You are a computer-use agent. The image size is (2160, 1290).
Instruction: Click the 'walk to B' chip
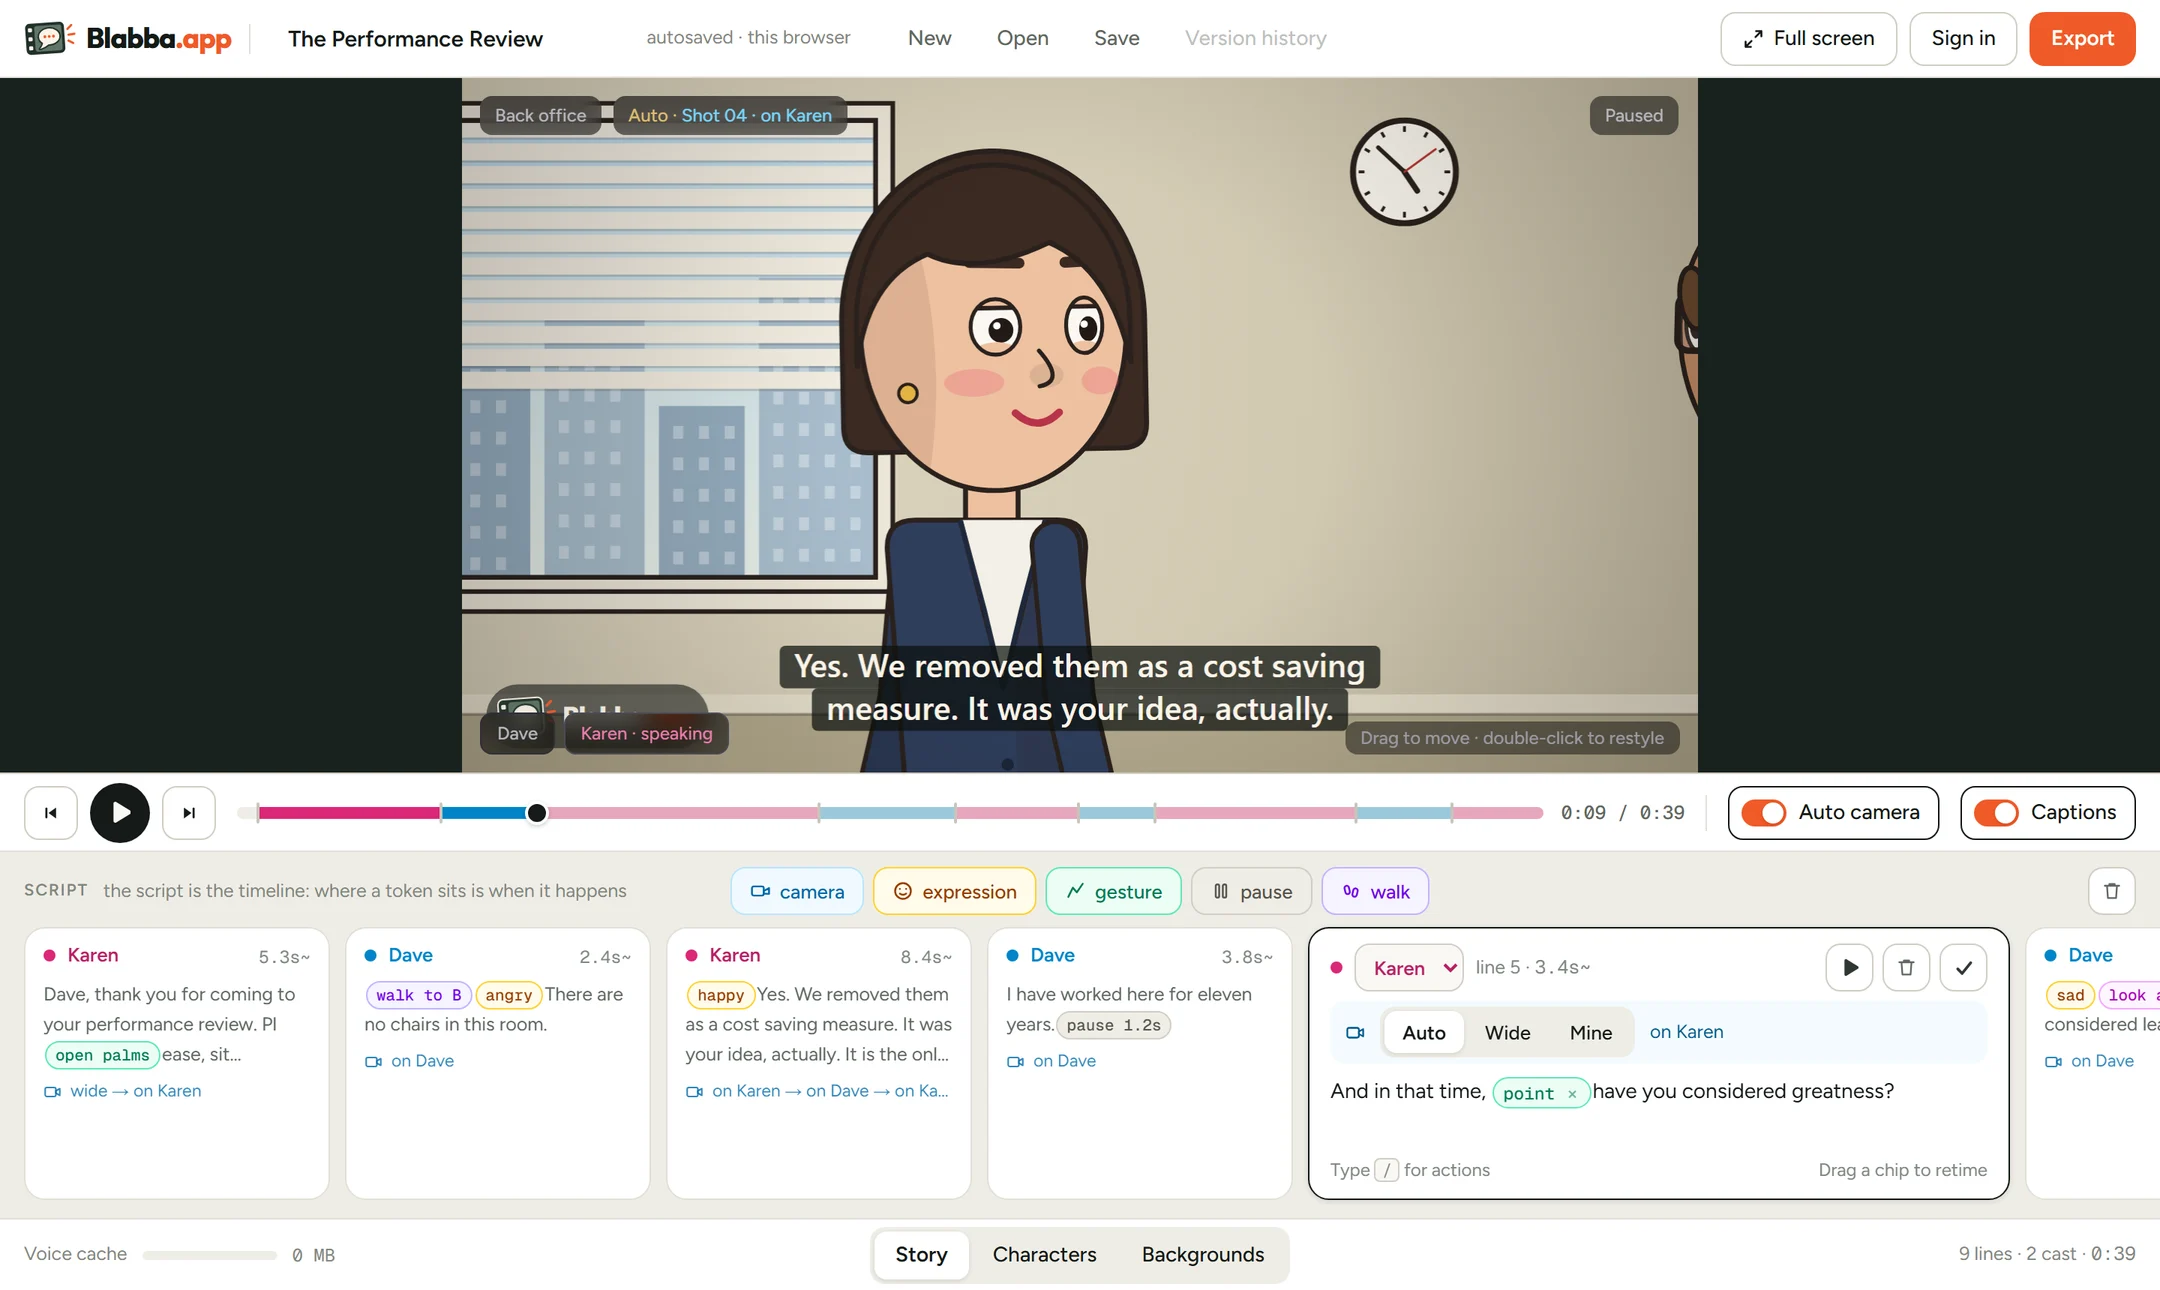tap(418, 995)
